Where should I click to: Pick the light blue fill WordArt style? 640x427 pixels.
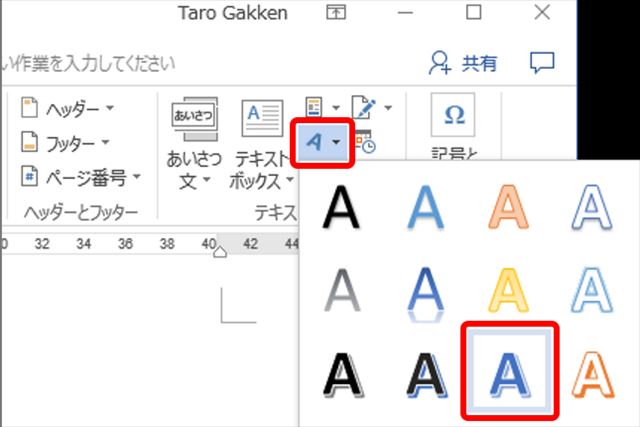point(426,207)
